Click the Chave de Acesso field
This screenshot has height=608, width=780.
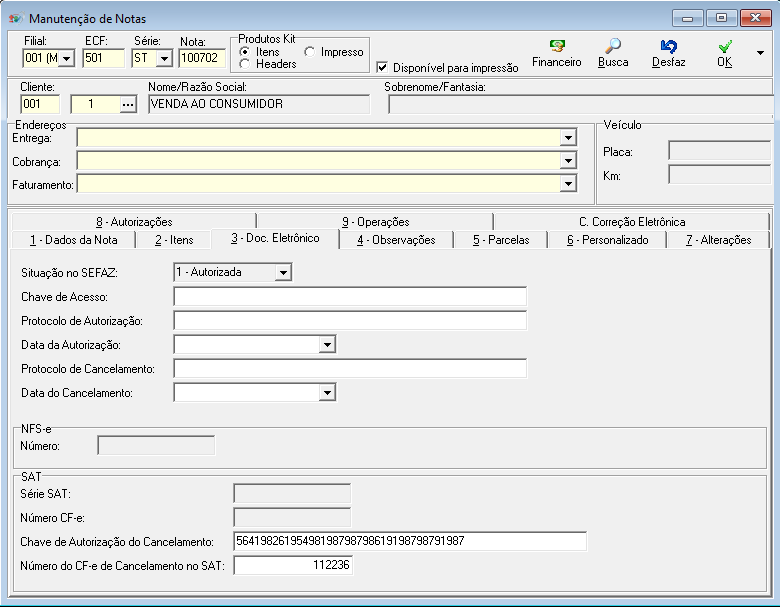pyautogui.click(x=349, y=296)
